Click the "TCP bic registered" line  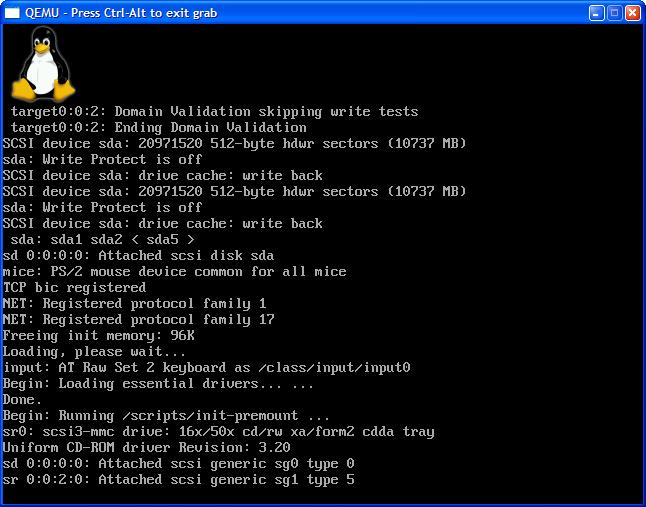click(74, 287)
